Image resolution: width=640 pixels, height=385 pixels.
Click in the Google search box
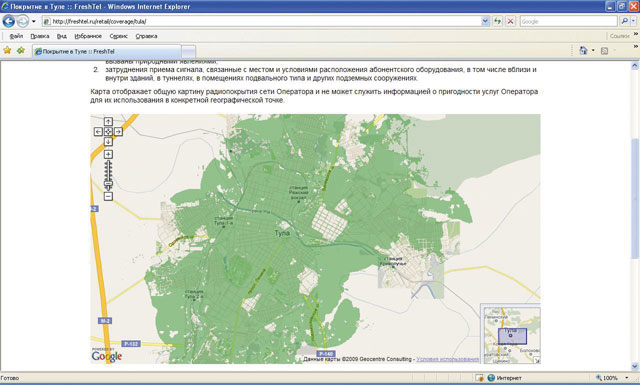click(568, 21)
